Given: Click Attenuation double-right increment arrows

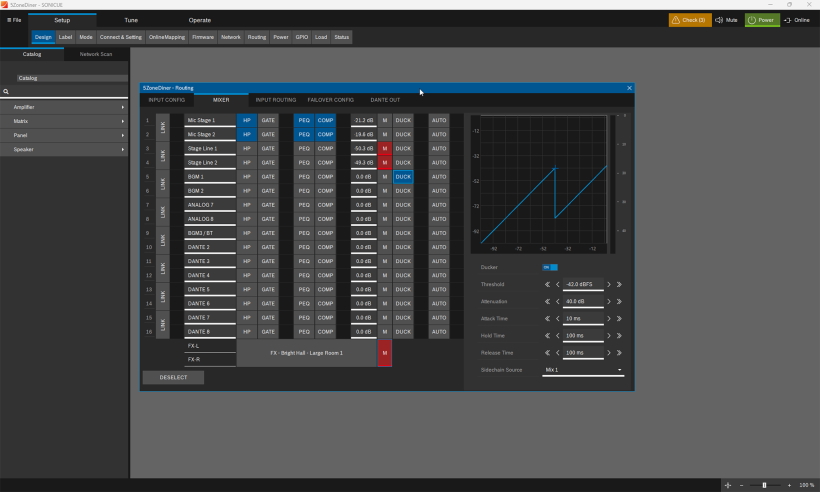Looking at the screenshot, I should pyautogui.click(x=619, y=302).
